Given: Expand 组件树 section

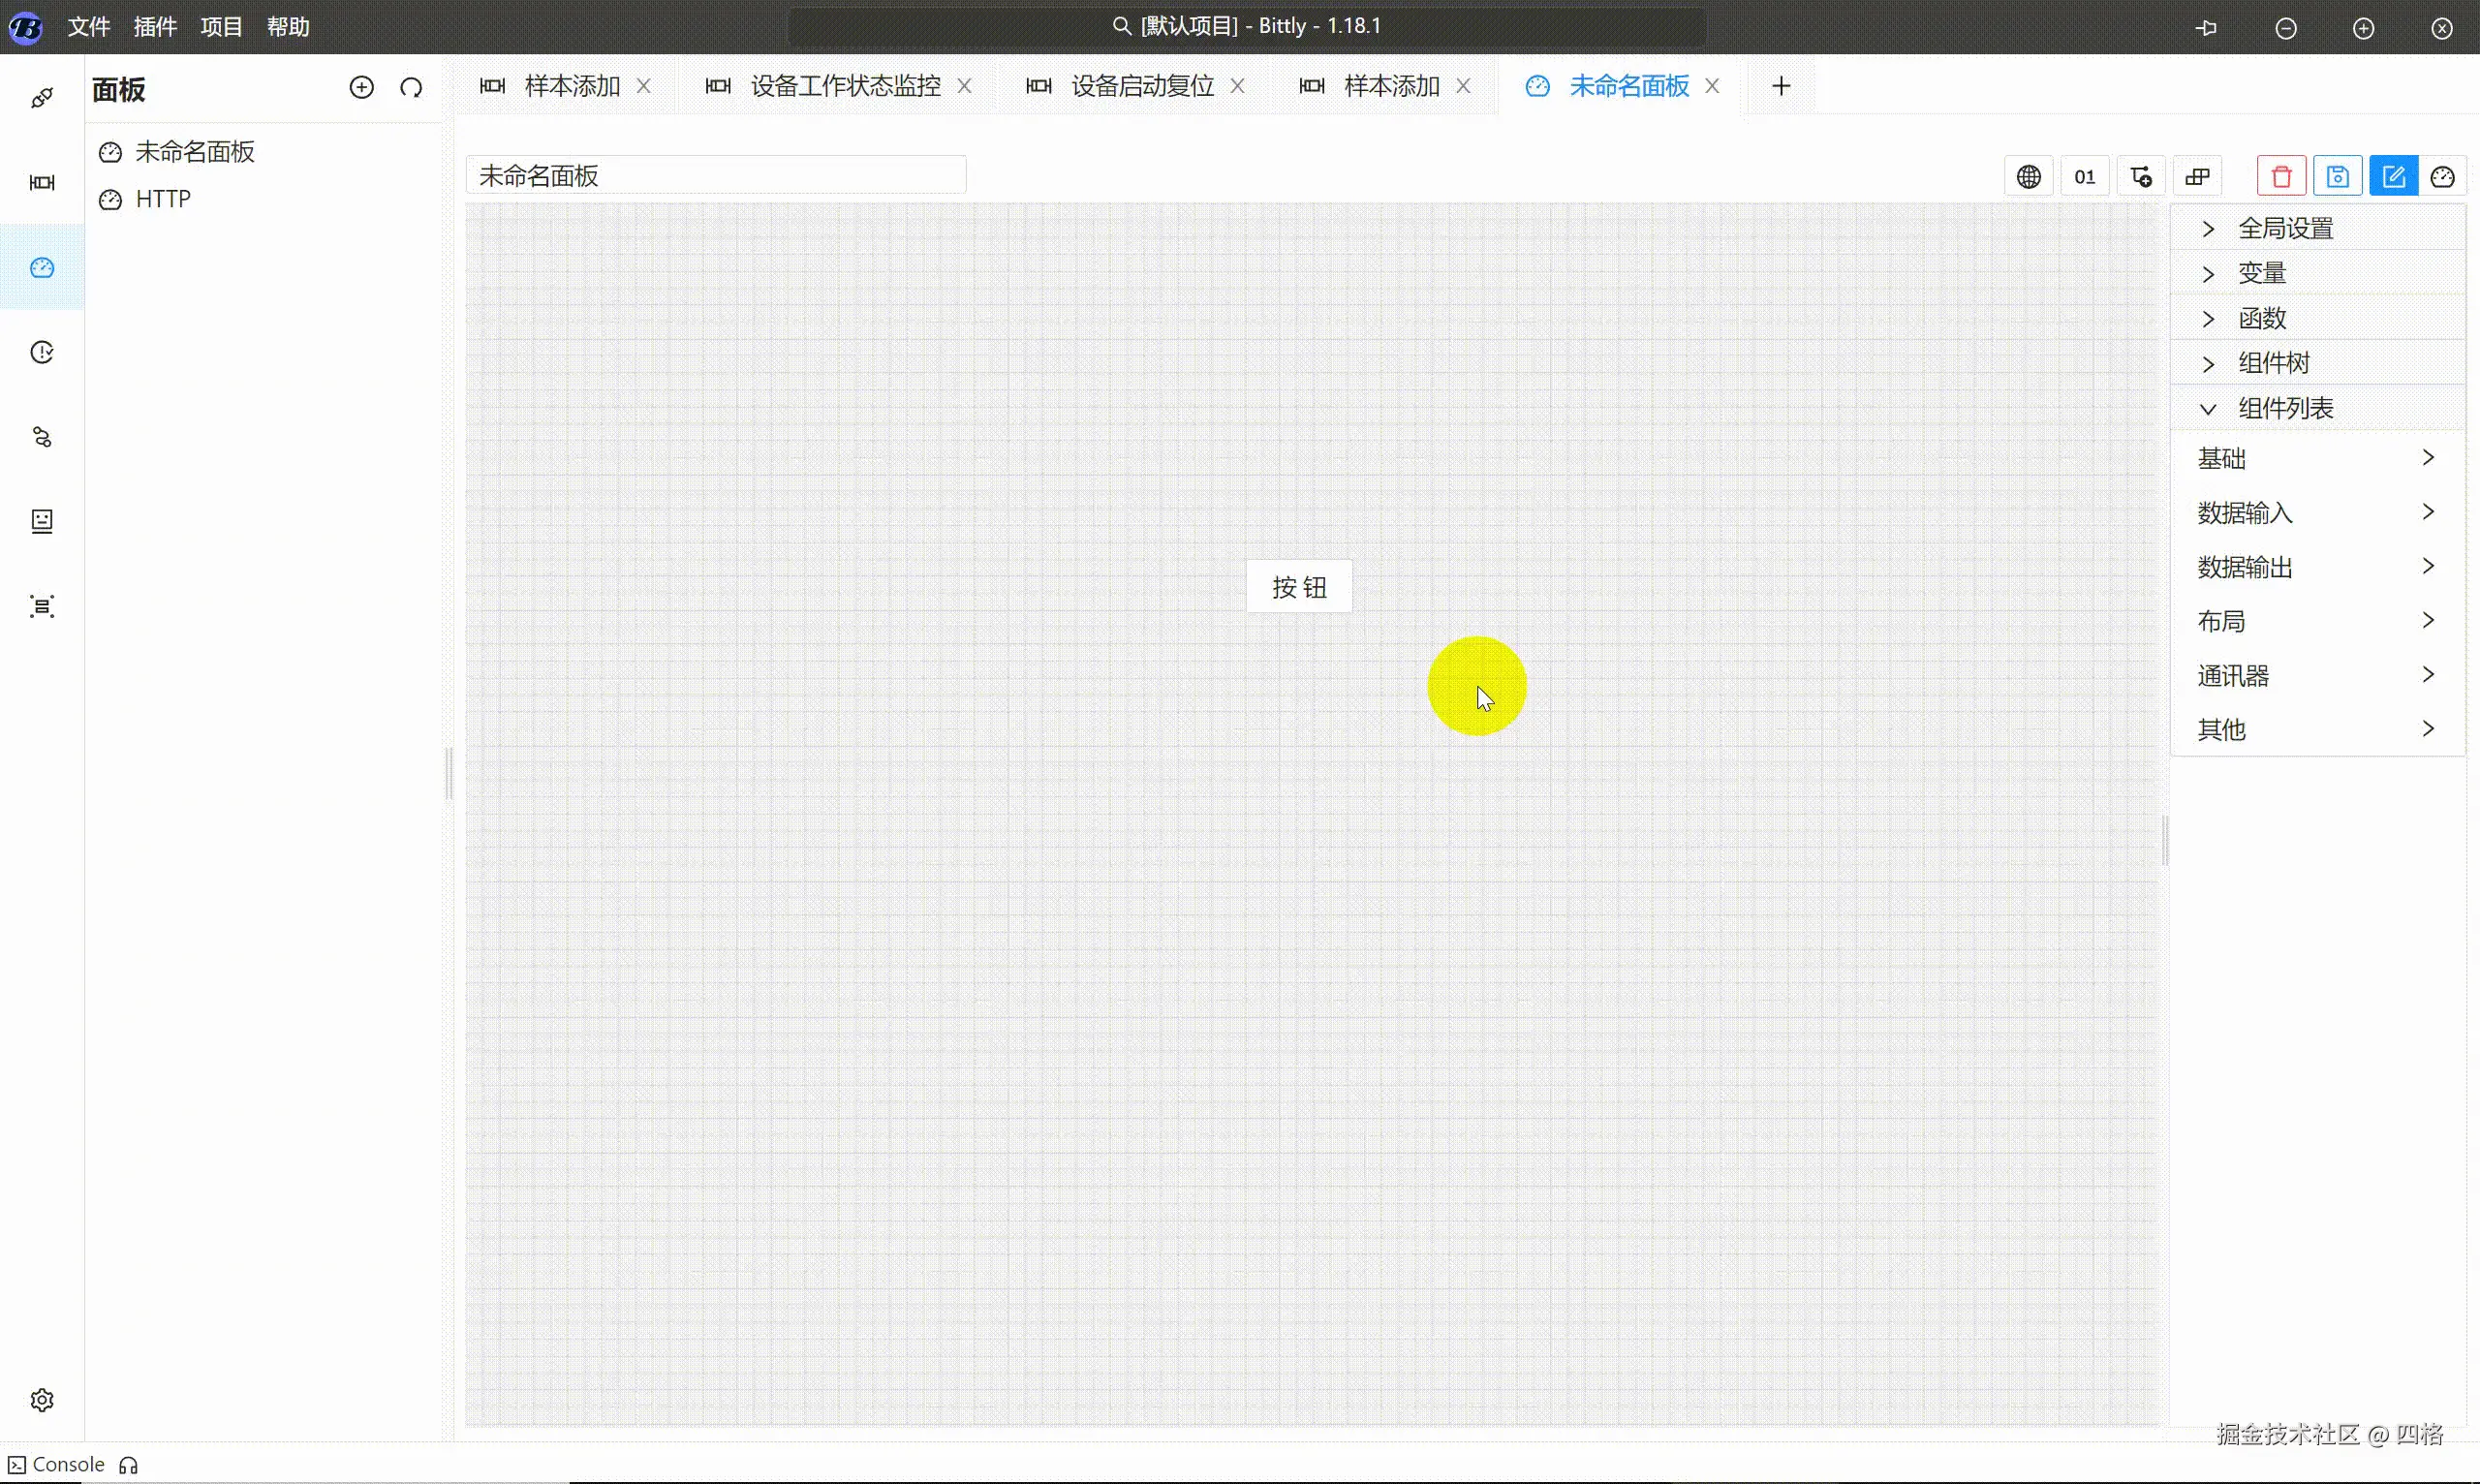Looking at the screenshot, I should pyautogui.click(x=2318, y=363).
